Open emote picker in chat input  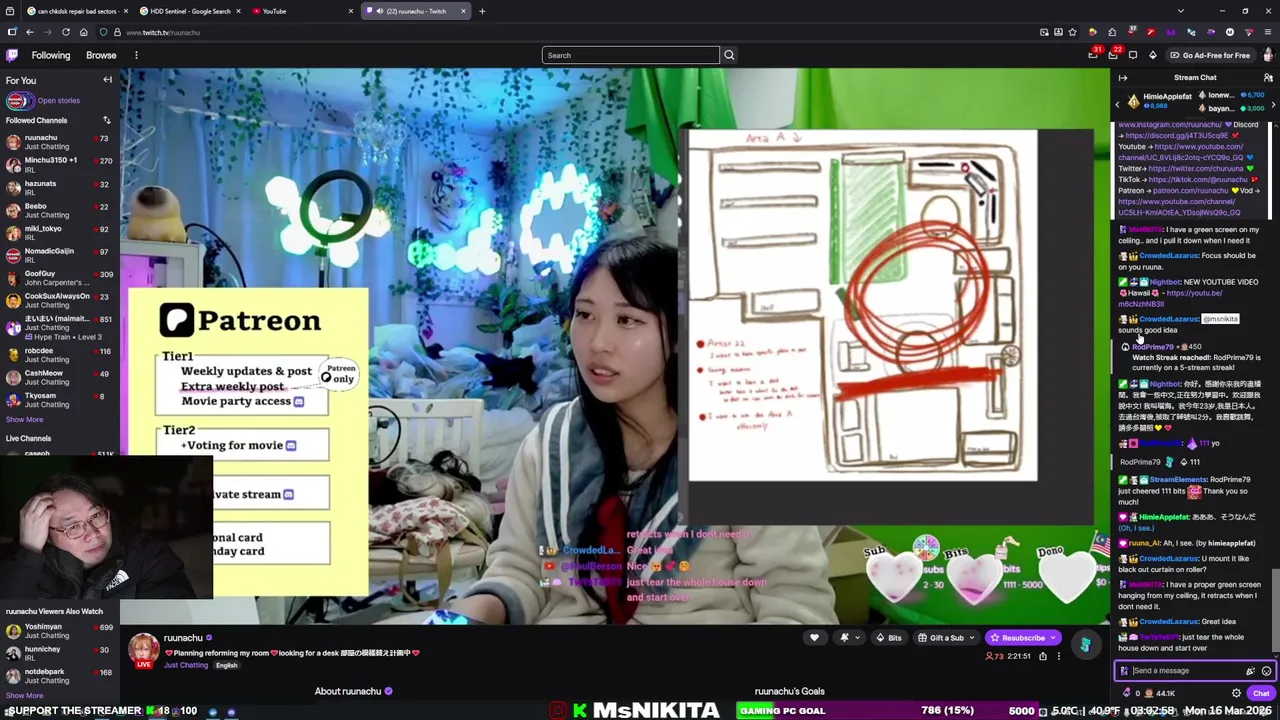pos(1266,671)
